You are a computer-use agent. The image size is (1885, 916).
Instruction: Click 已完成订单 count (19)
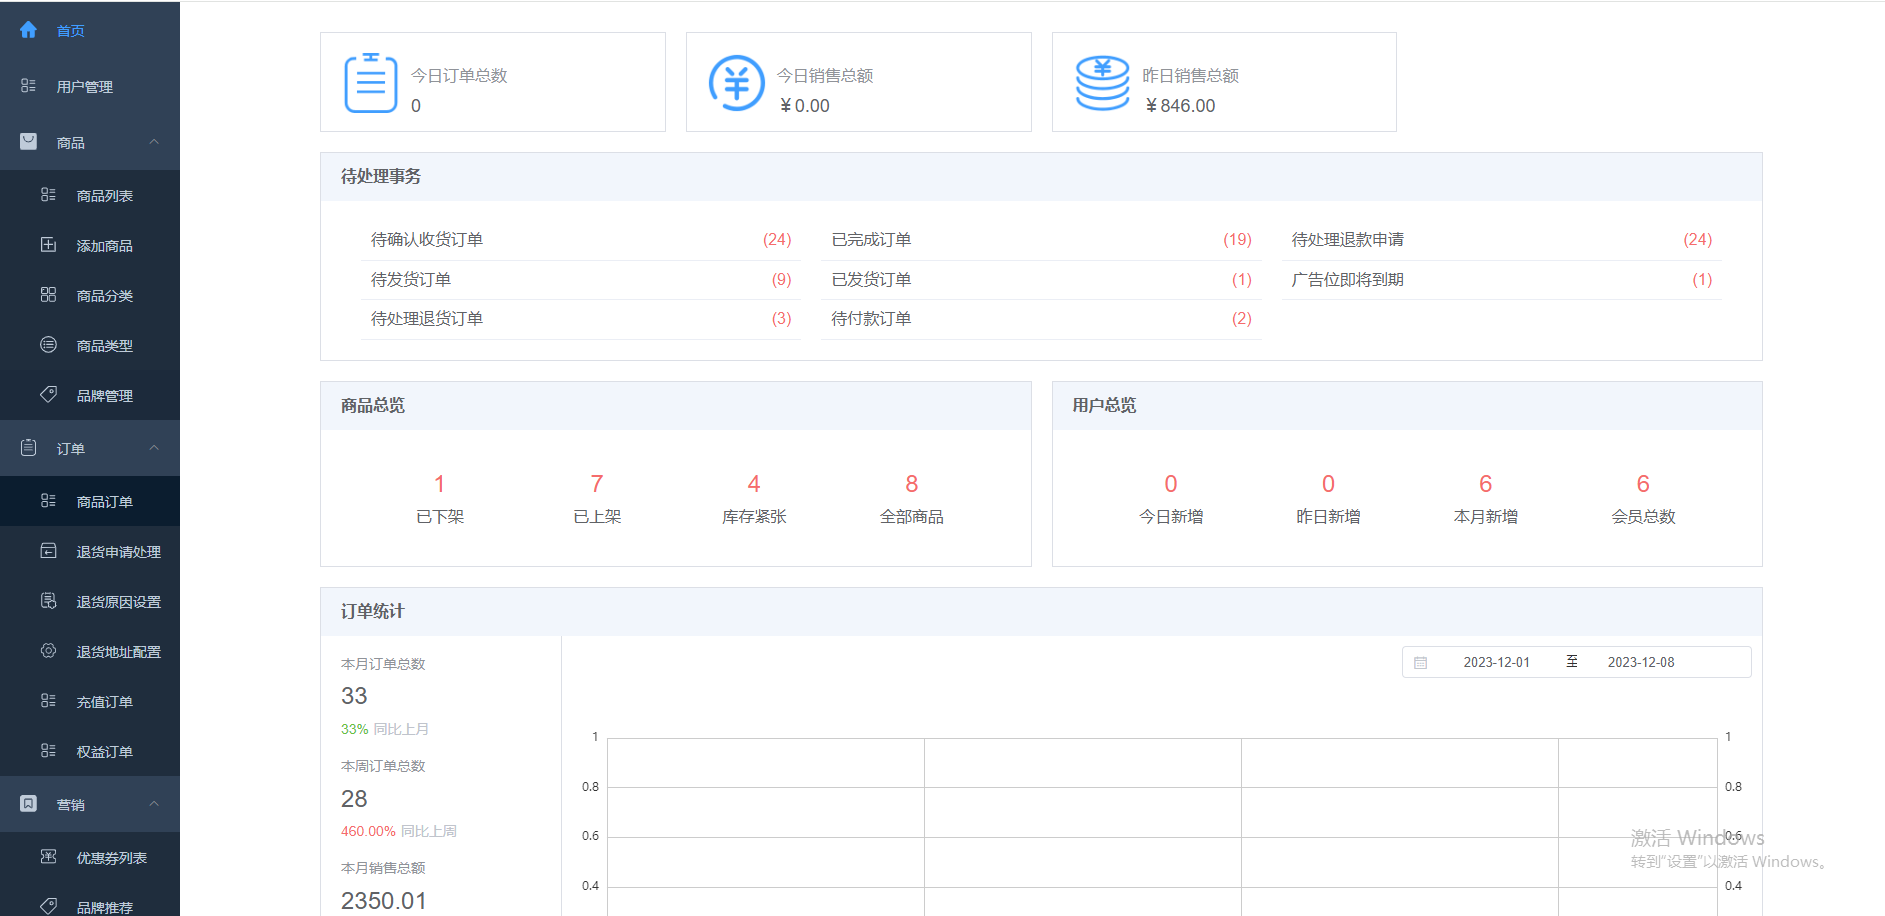(x=1237, y=240)
